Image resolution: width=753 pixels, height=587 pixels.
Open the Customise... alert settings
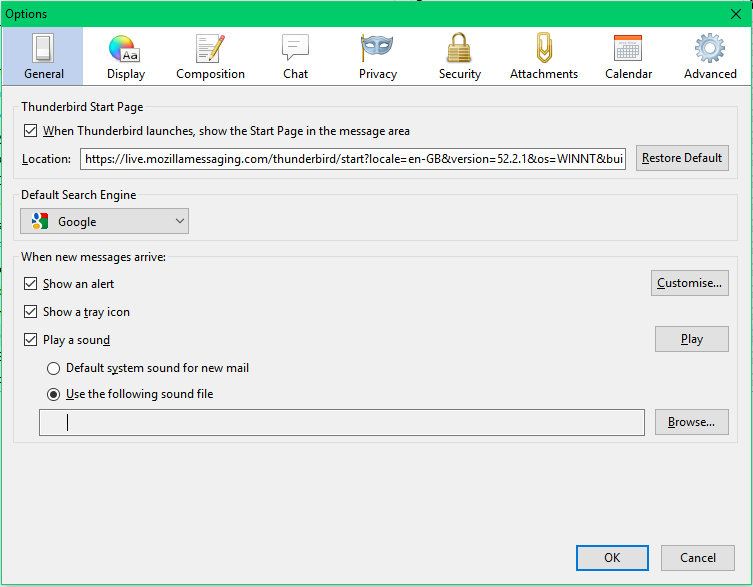point(690,283)
